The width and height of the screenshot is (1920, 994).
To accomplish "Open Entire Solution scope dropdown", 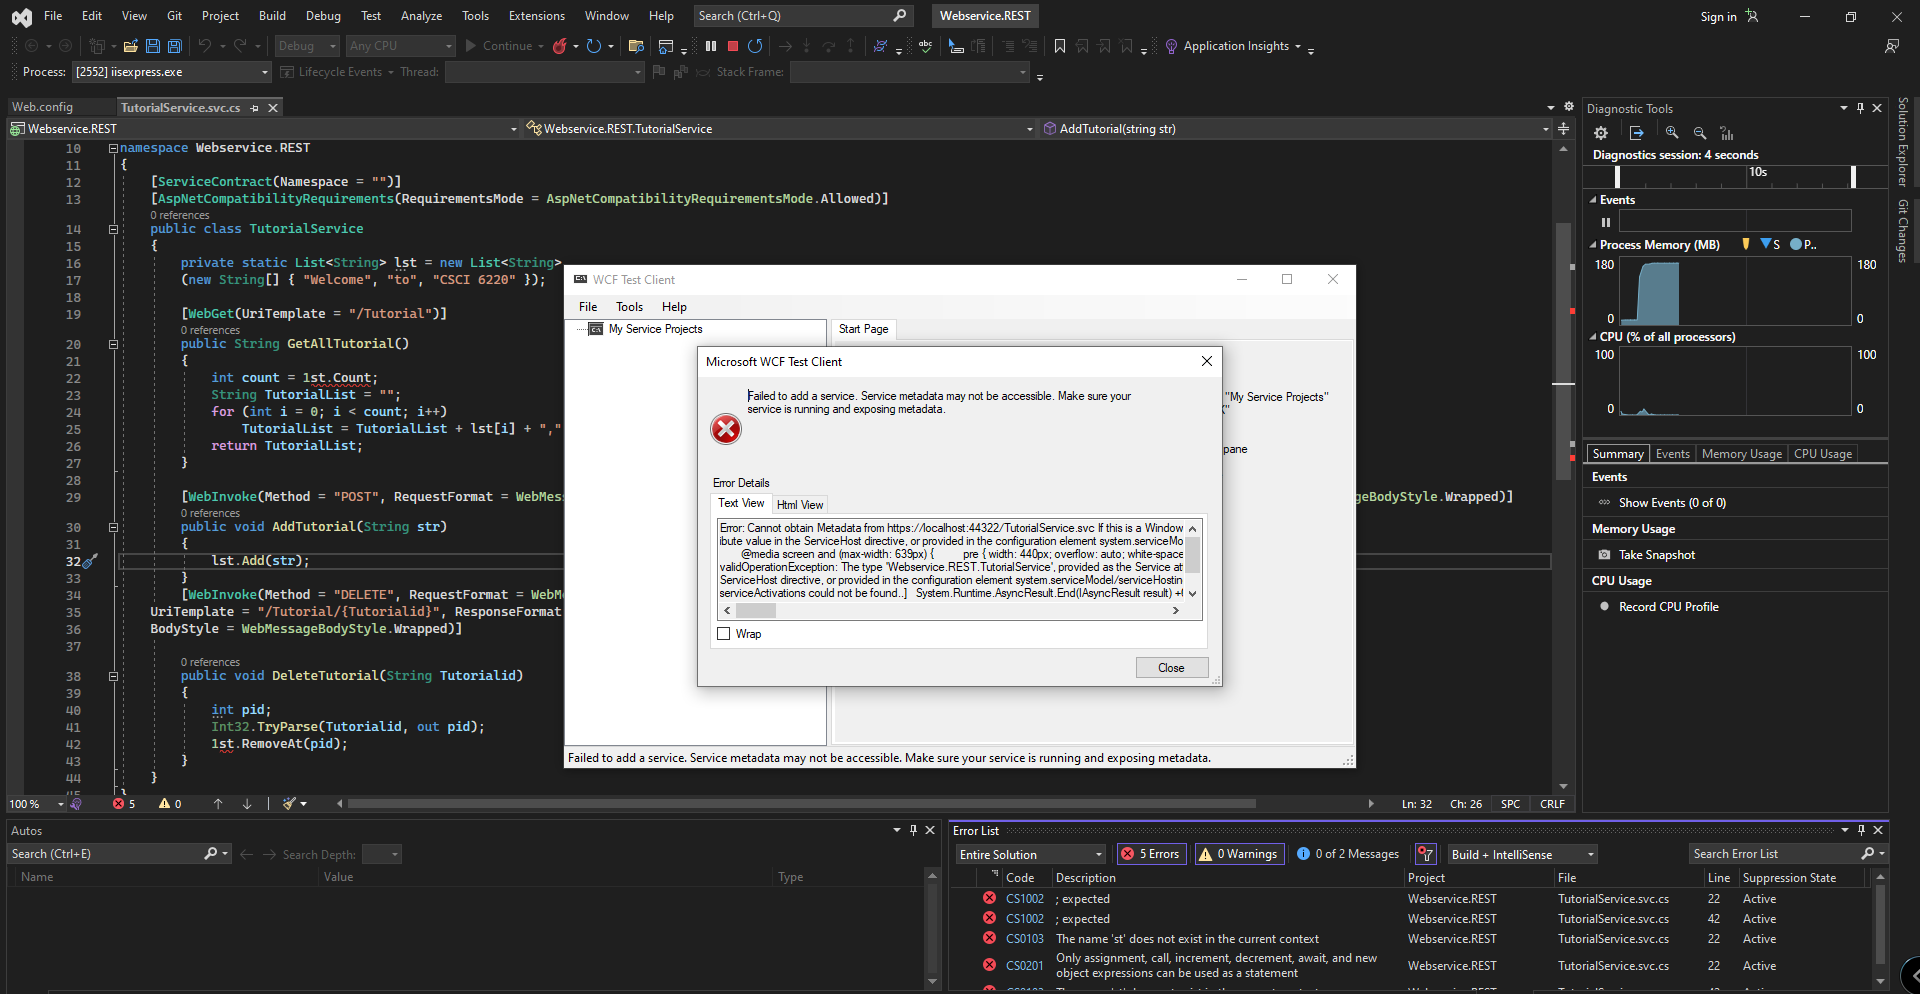I will [1030, 854].
